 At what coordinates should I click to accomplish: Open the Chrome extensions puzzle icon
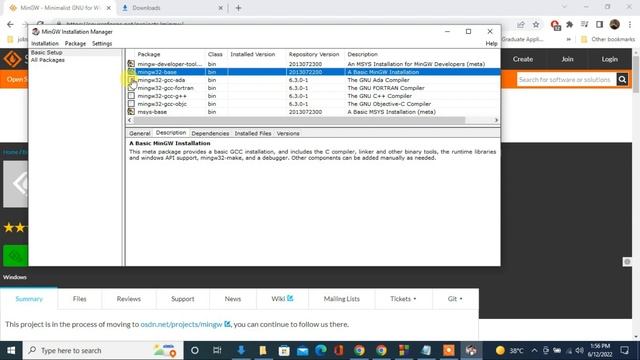pos(570,25)
